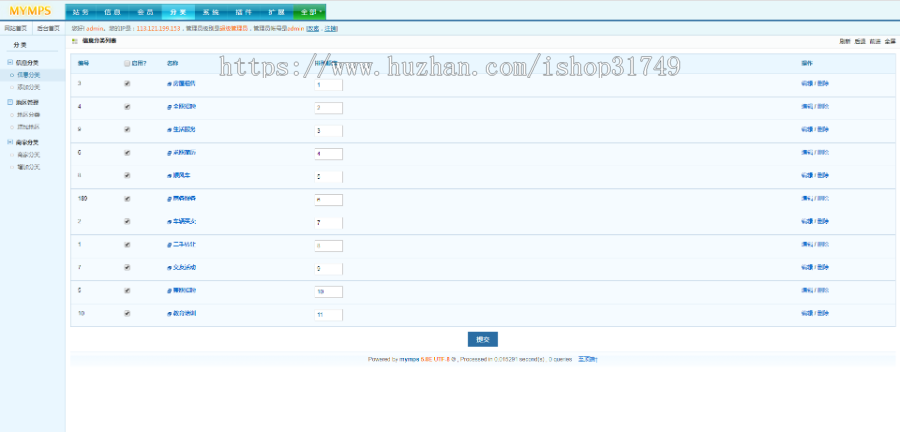Click the list icon beside page title
Screen dimensions: 900x432
click(75, 41)
